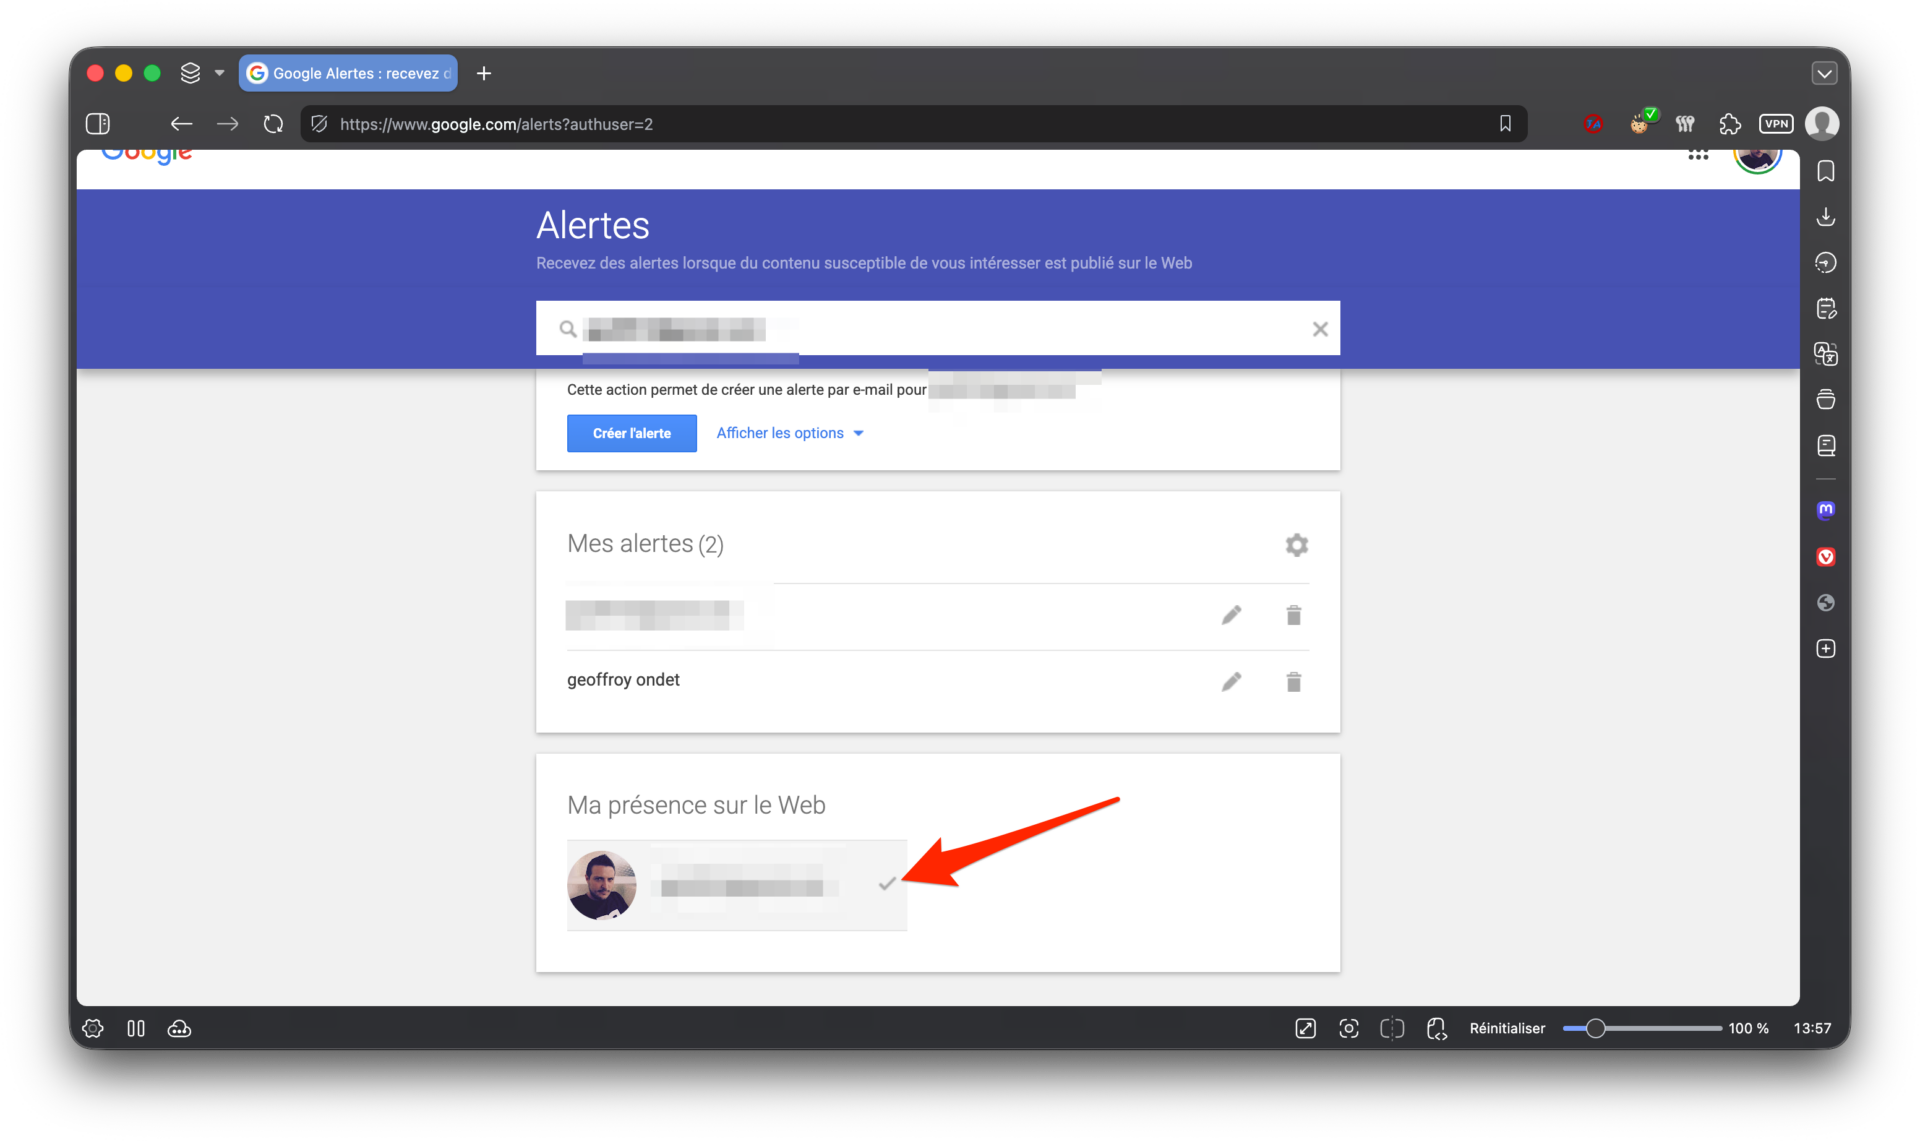Image resolution: width=1920 pixels, height=1141 pixels.
Task: Reload the Google Alertes page
Action: pyautogui.click(x=273, y=124)
